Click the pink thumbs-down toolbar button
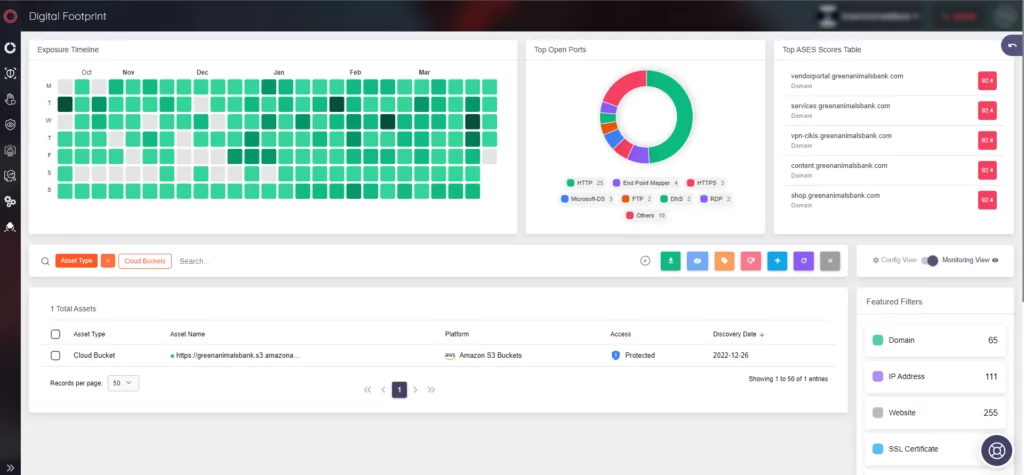The width and height of the screenshot is (1024, 475). [750, 261]
